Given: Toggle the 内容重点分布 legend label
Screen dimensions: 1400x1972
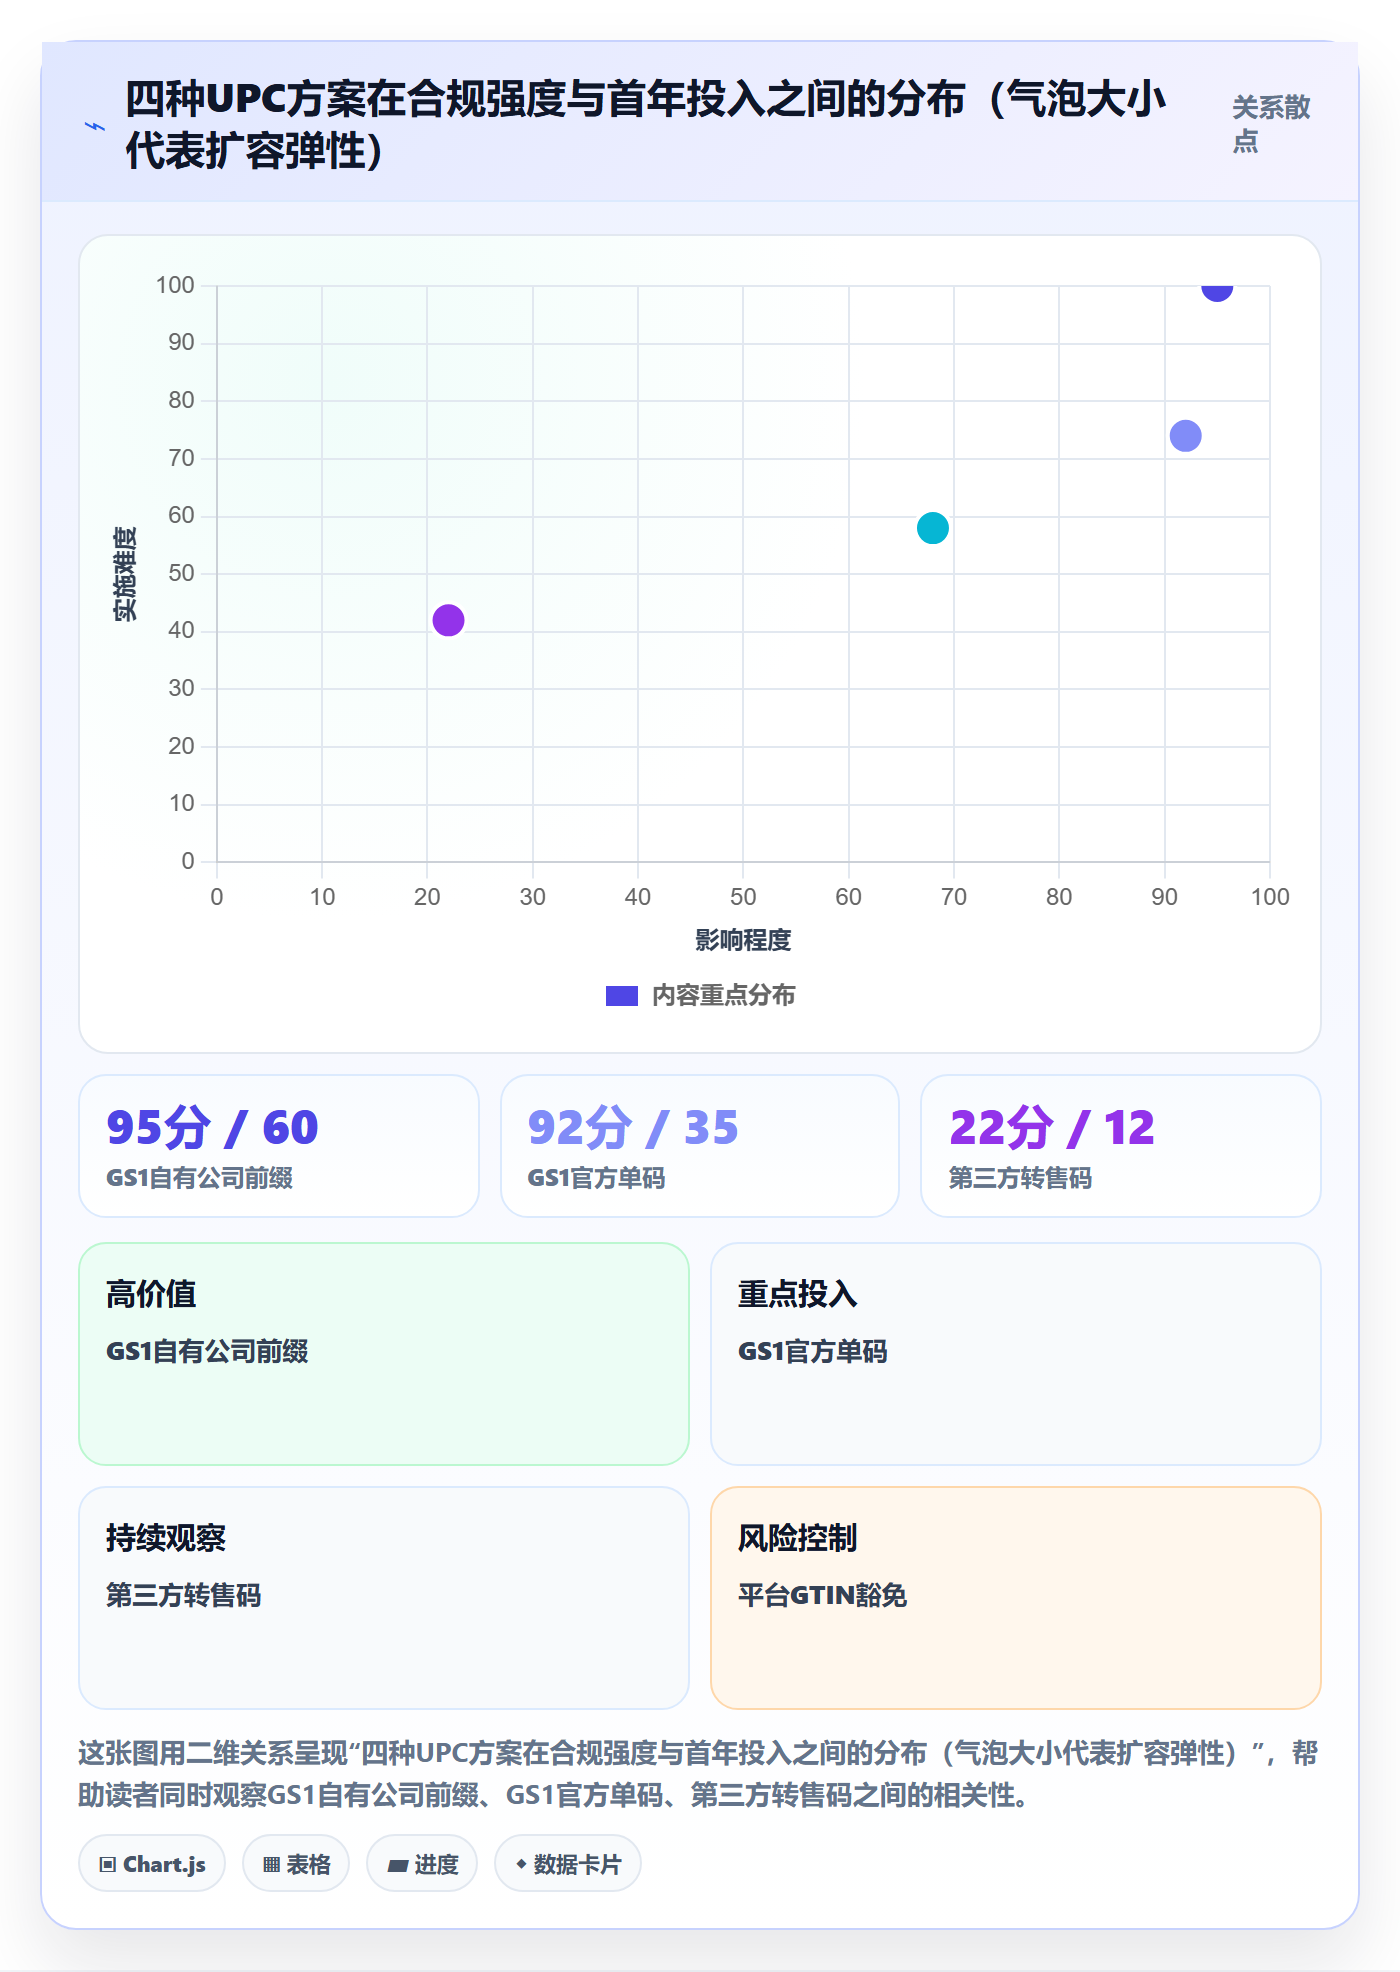Looking at the screenshot, I should coord(723,996).
